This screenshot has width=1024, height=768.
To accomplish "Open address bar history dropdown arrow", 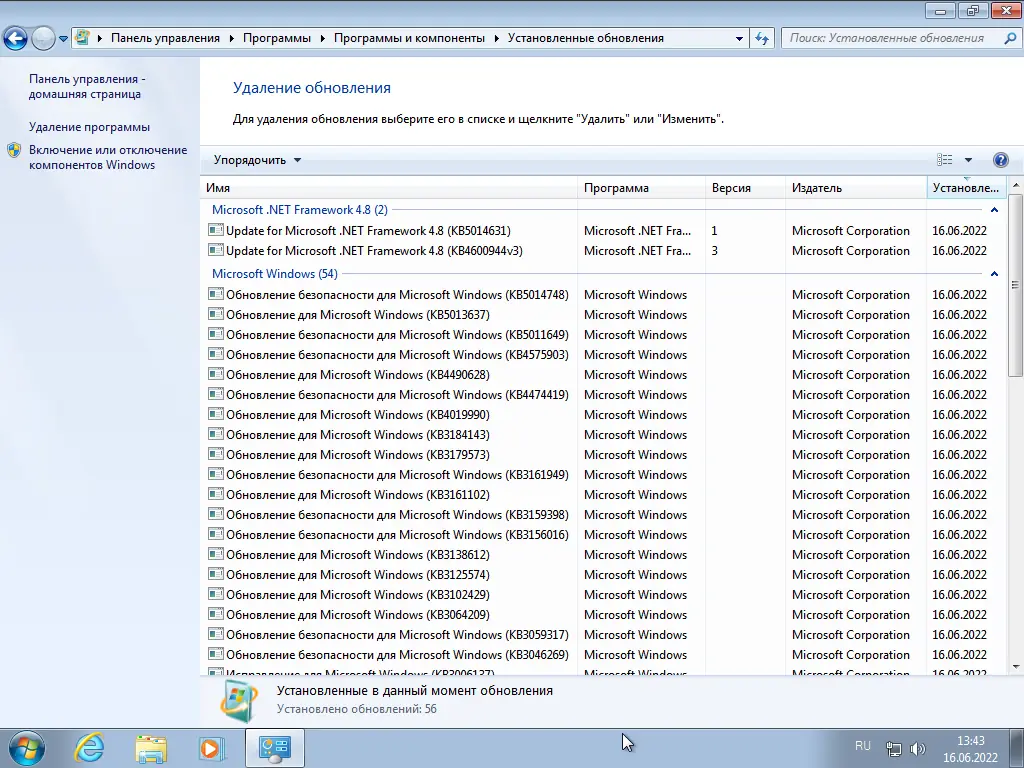I will 739,39.
